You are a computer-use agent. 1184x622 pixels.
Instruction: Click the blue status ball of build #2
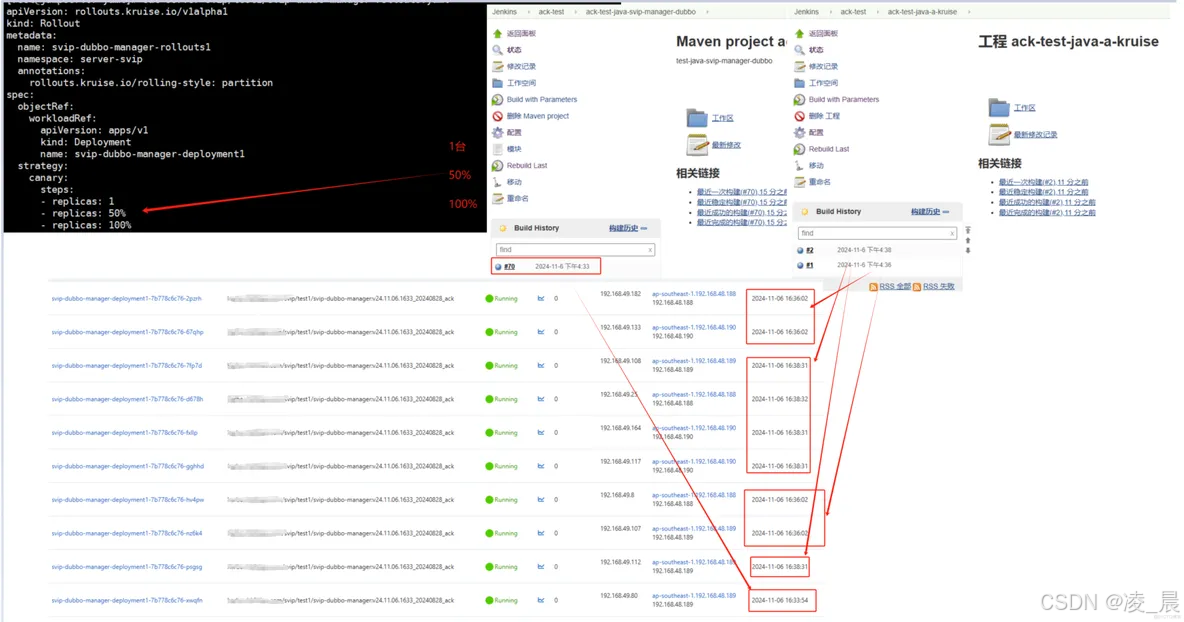point(800,250)
